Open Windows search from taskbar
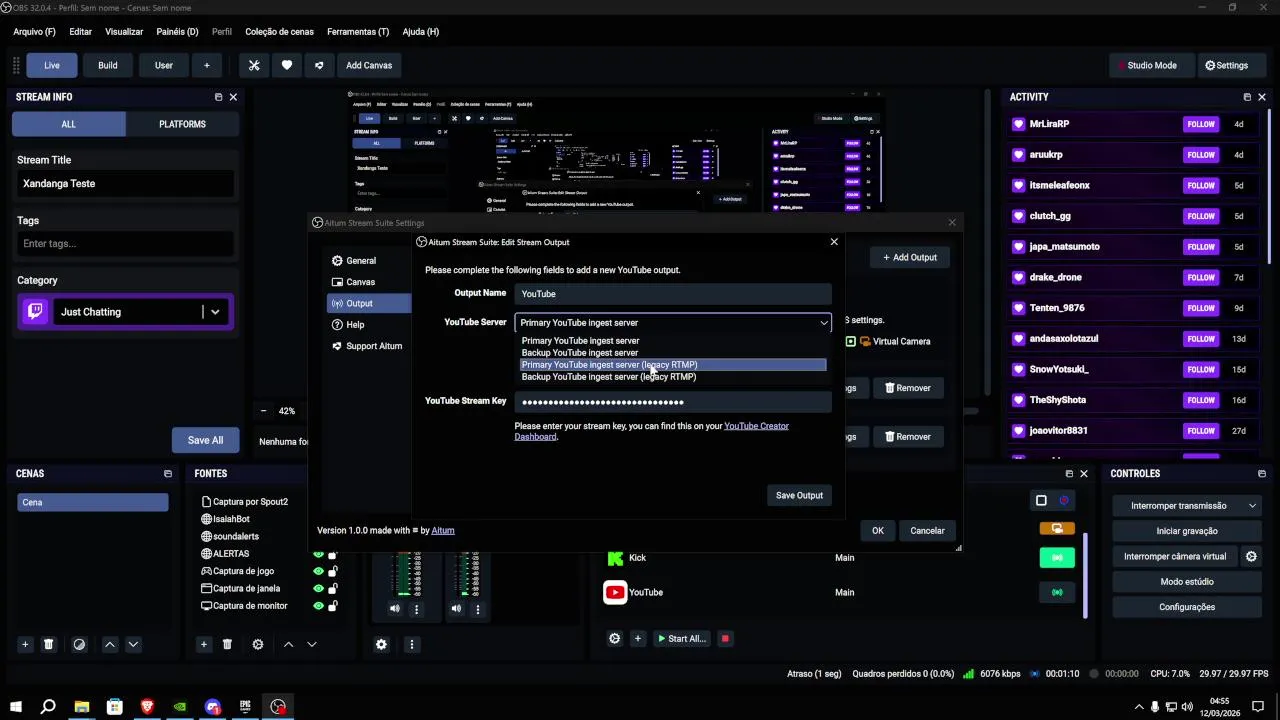Image resolution: width=1280 pixels, height=720 pixels. point(48,707)
